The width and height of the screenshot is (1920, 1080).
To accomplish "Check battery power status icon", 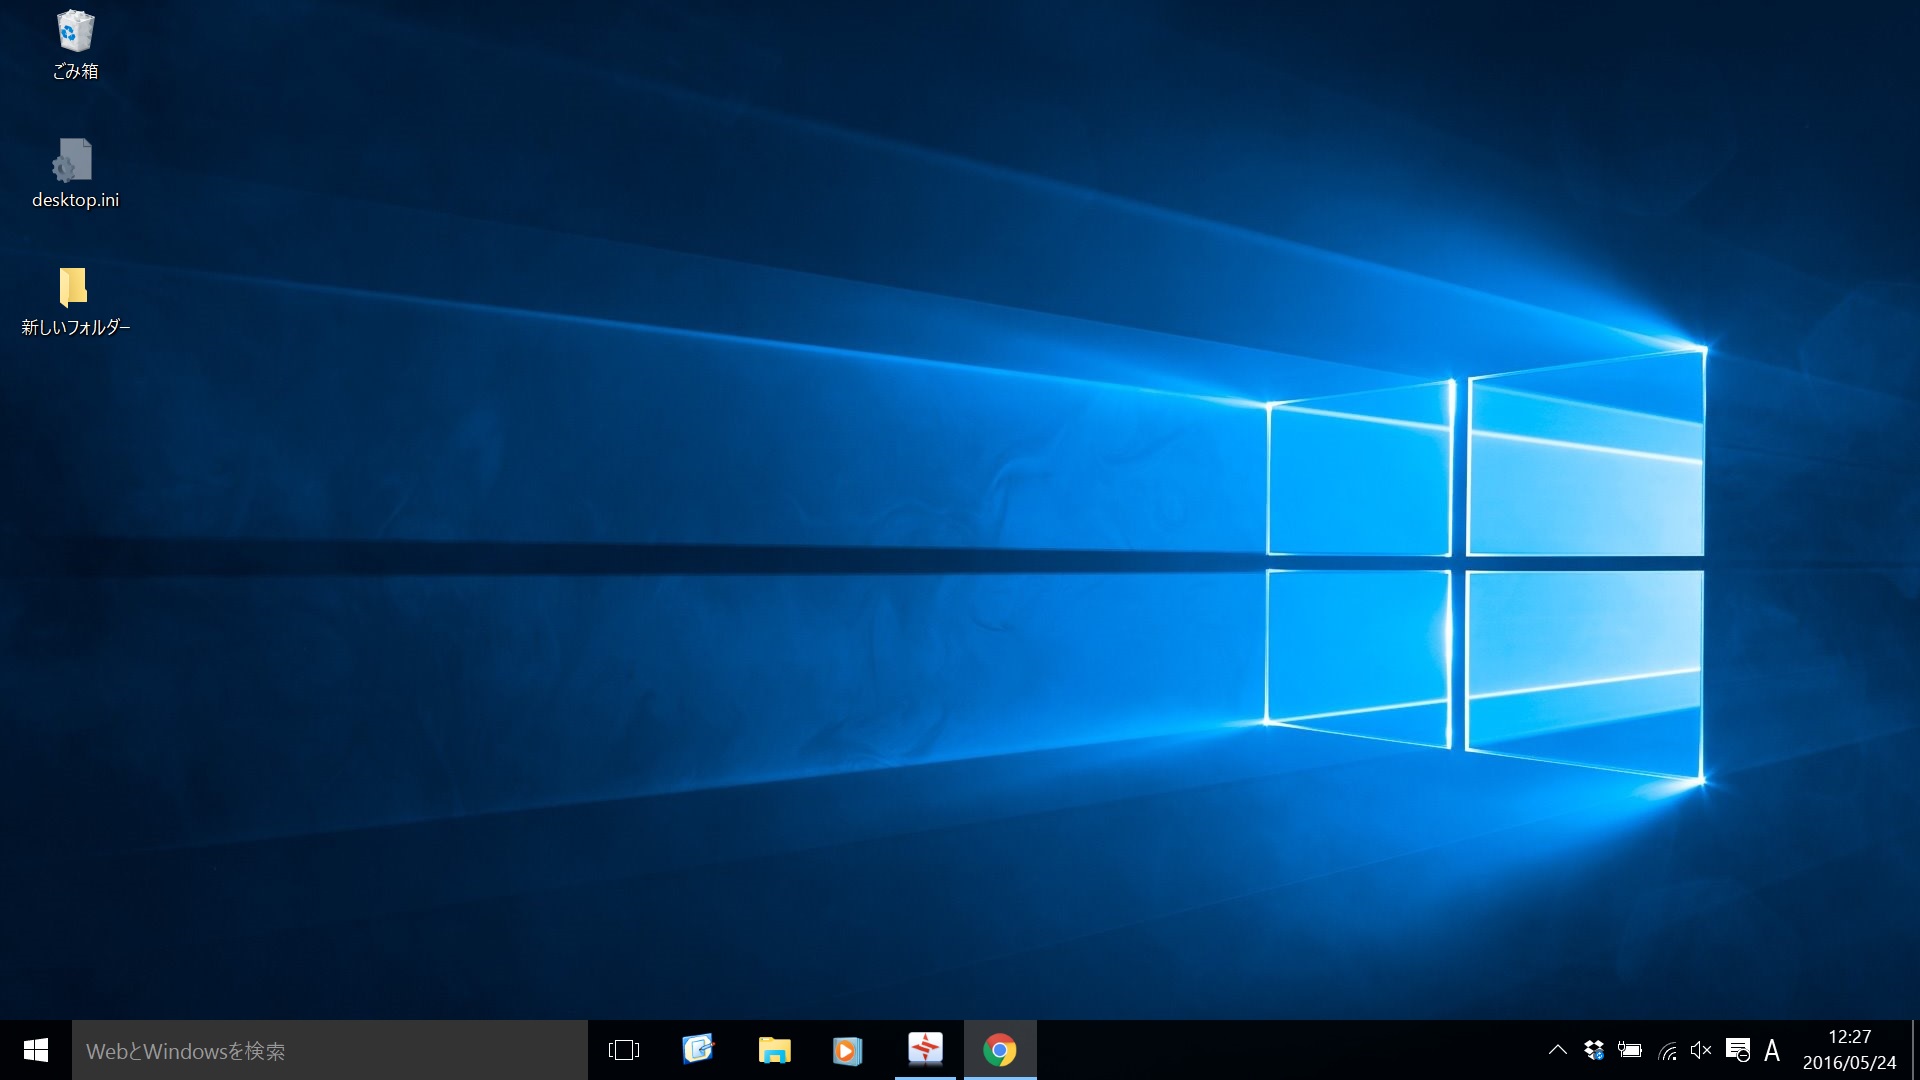I will click(x=1630, y=1050).
